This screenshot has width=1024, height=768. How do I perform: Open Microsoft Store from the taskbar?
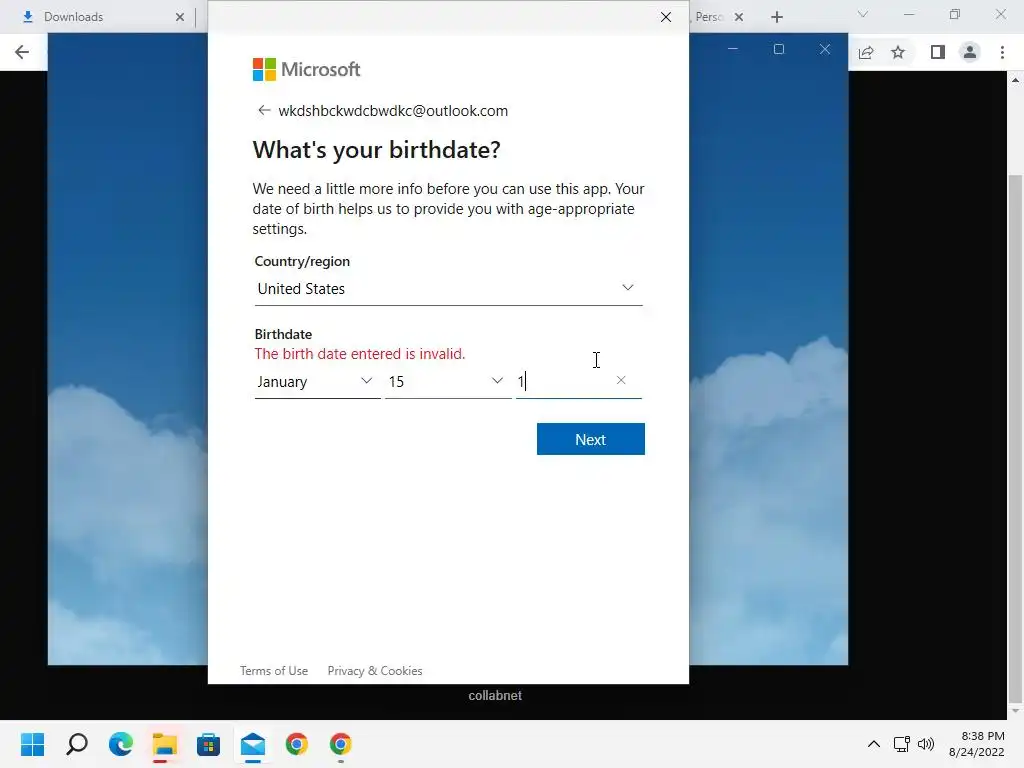[x=208, y=744]
